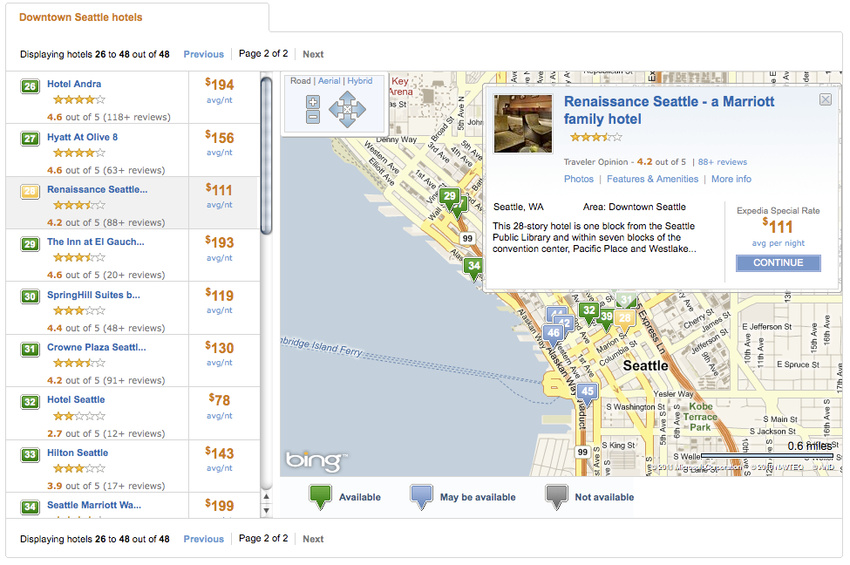The width and height of the screenshot is (850, 565).
Task: Select green map pin 32
Action: [589, 311]
